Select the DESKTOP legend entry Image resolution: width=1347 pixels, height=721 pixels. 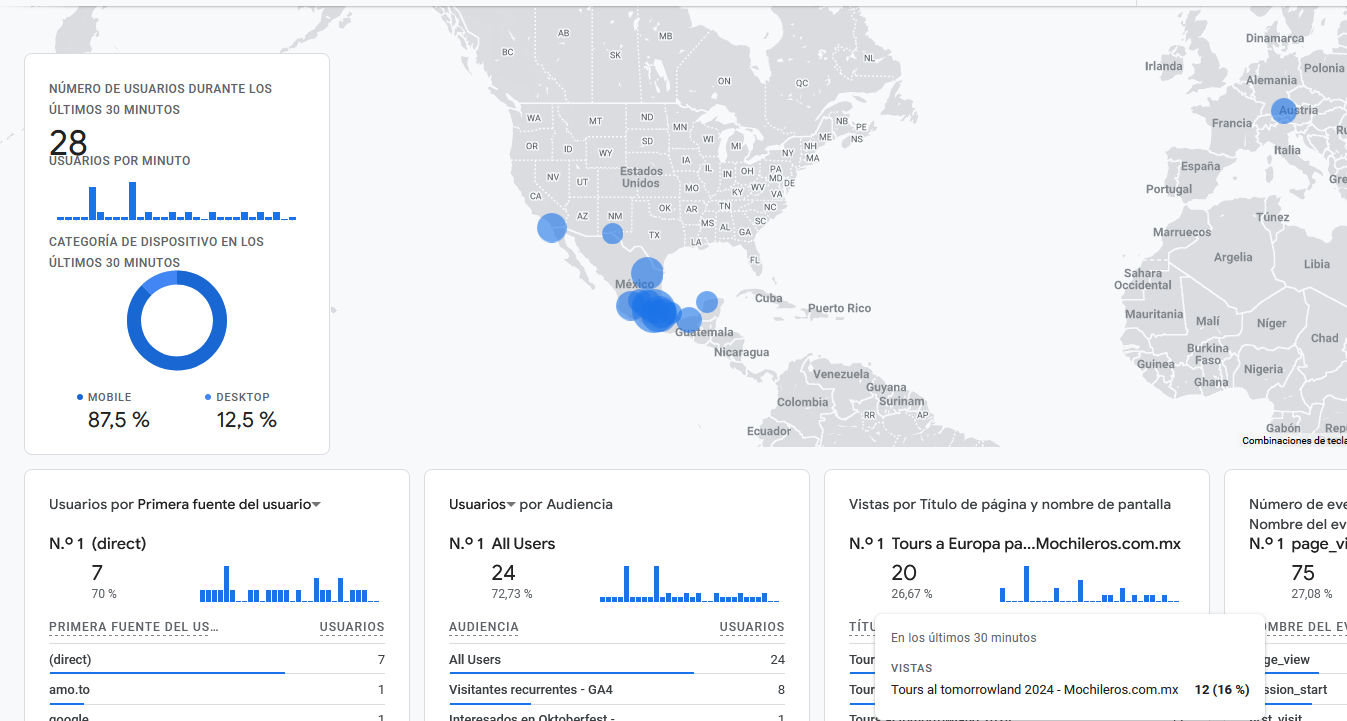coord(237,397)
